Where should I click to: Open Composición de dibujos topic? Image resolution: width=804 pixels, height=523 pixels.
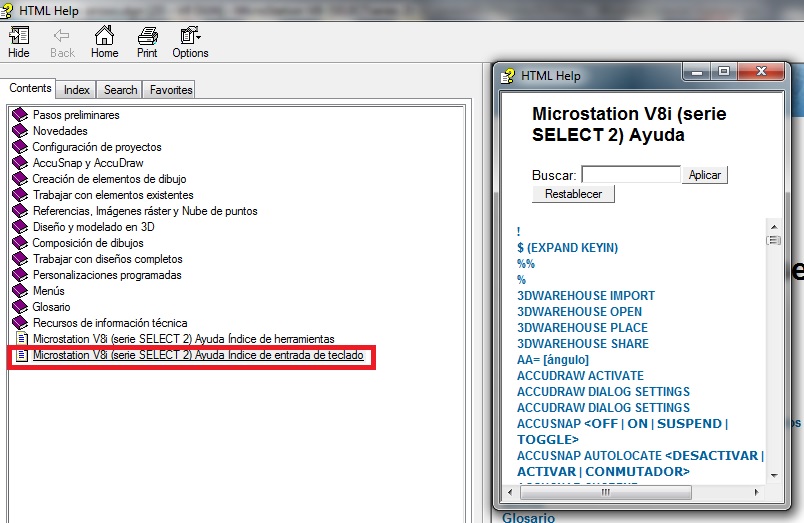(x=88, y=243)
